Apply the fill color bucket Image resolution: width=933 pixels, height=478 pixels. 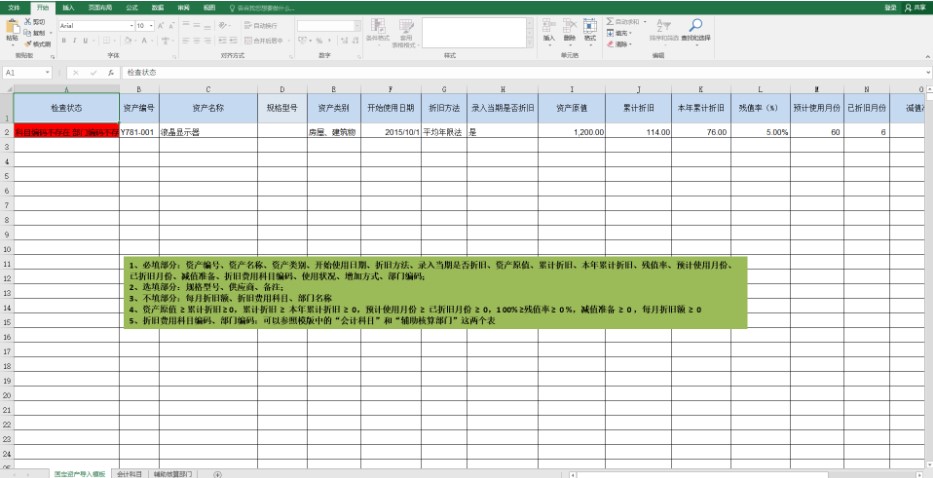[x=128, y=40]
